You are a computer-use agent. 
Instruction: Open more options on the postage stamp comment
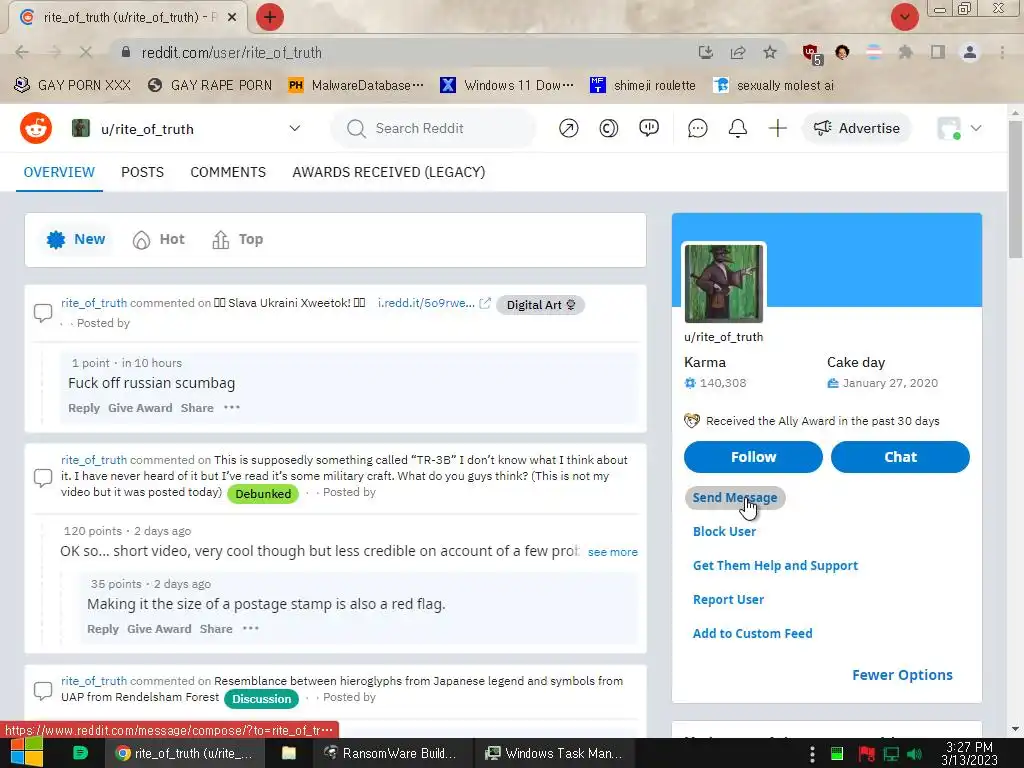(251, 628)
